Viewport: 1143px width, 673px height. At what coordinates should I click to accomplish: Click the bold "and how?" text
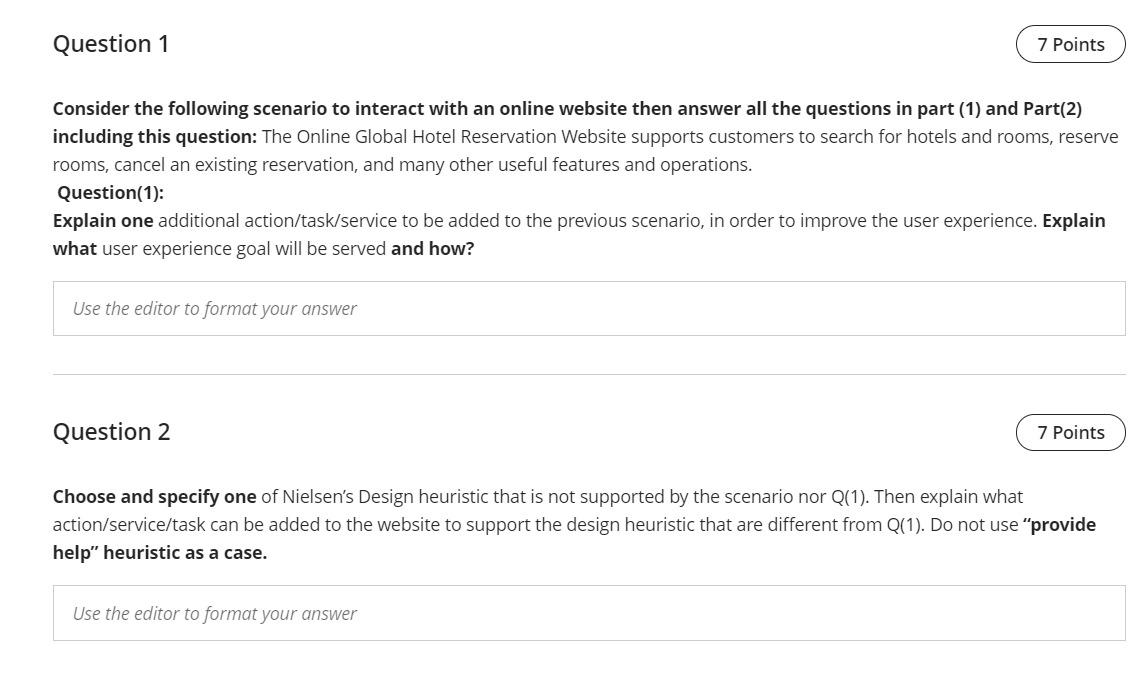pos(432,248)
